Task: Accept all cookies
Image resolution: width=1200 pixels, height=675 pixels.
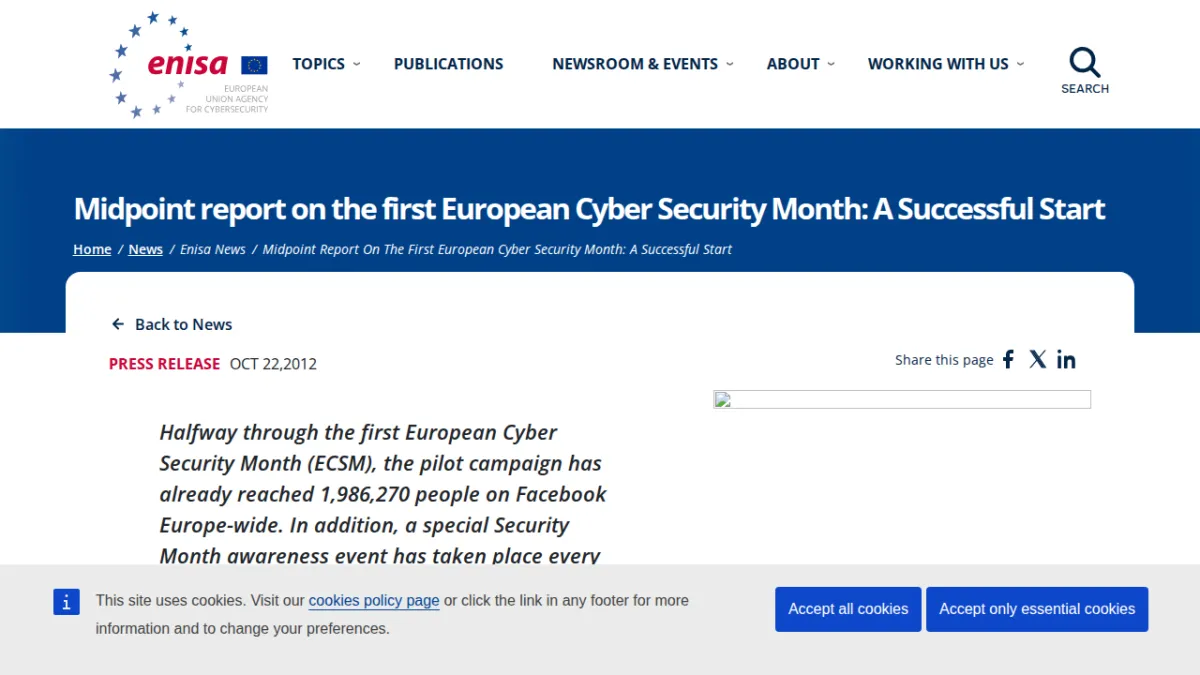Action: point(848,609)
